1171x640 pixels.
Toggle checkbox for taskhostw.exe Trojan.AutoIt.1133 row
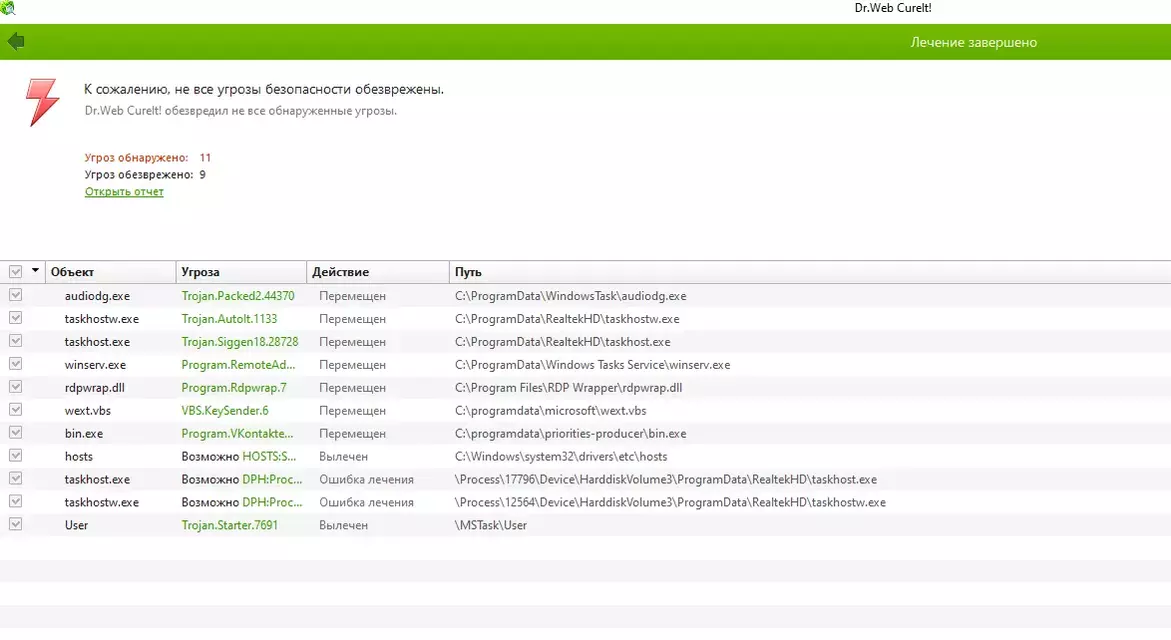point(15,319)
